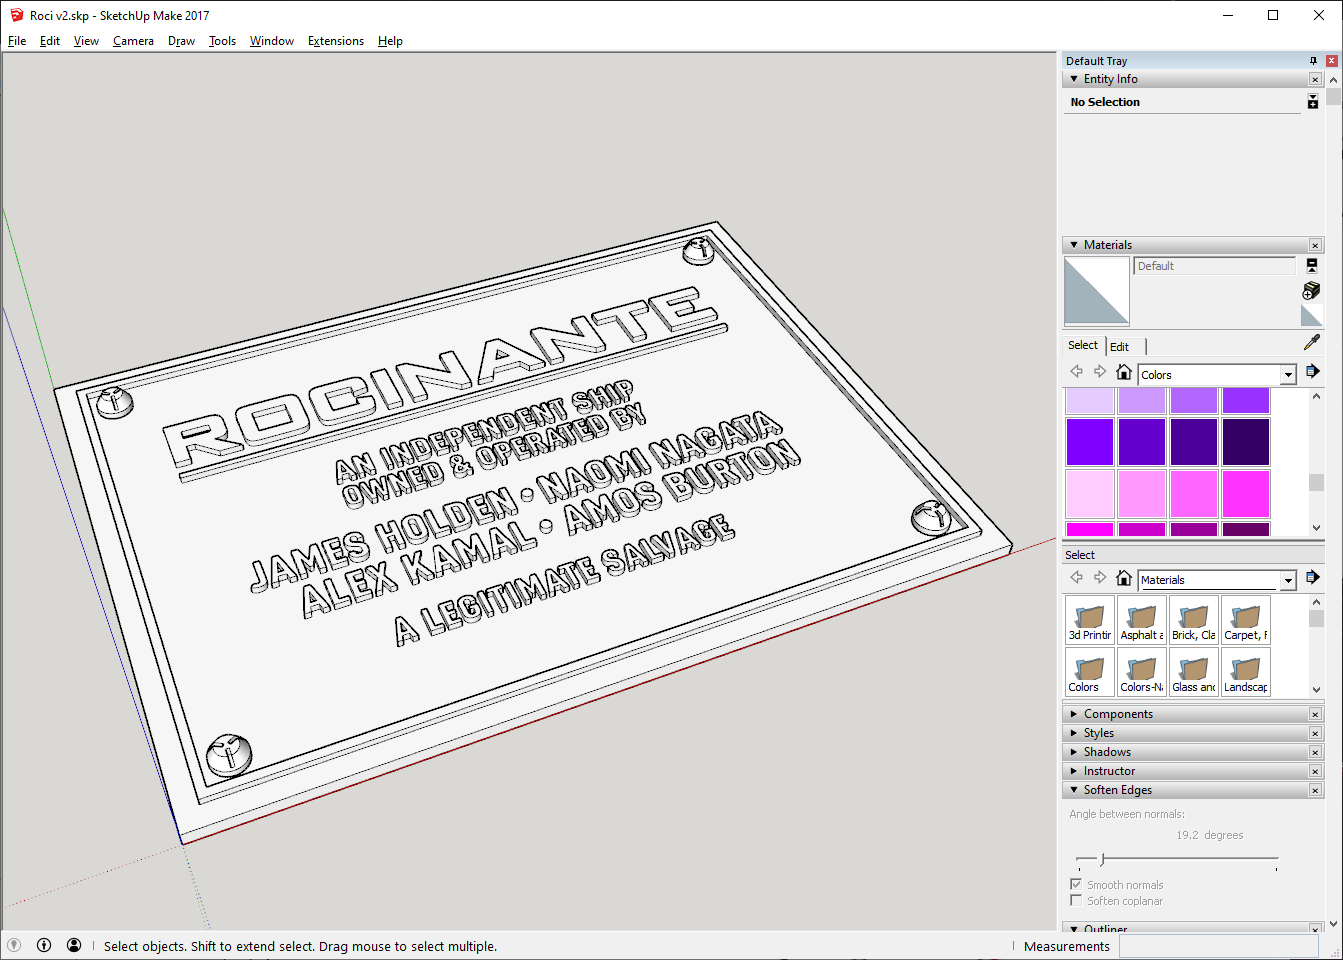Open the Asphalt materials folder
1343x960 pixels.
click(x=1142, y=619)
